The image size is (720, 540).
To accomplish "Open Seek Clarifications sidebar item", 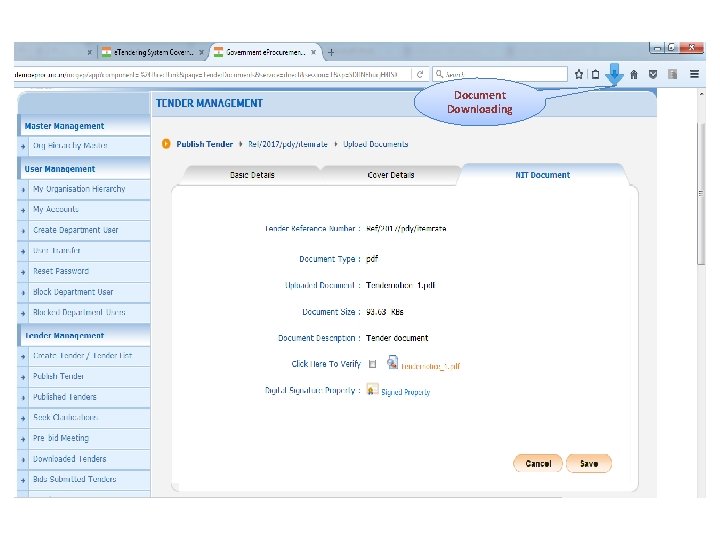I will pos(89,418).
